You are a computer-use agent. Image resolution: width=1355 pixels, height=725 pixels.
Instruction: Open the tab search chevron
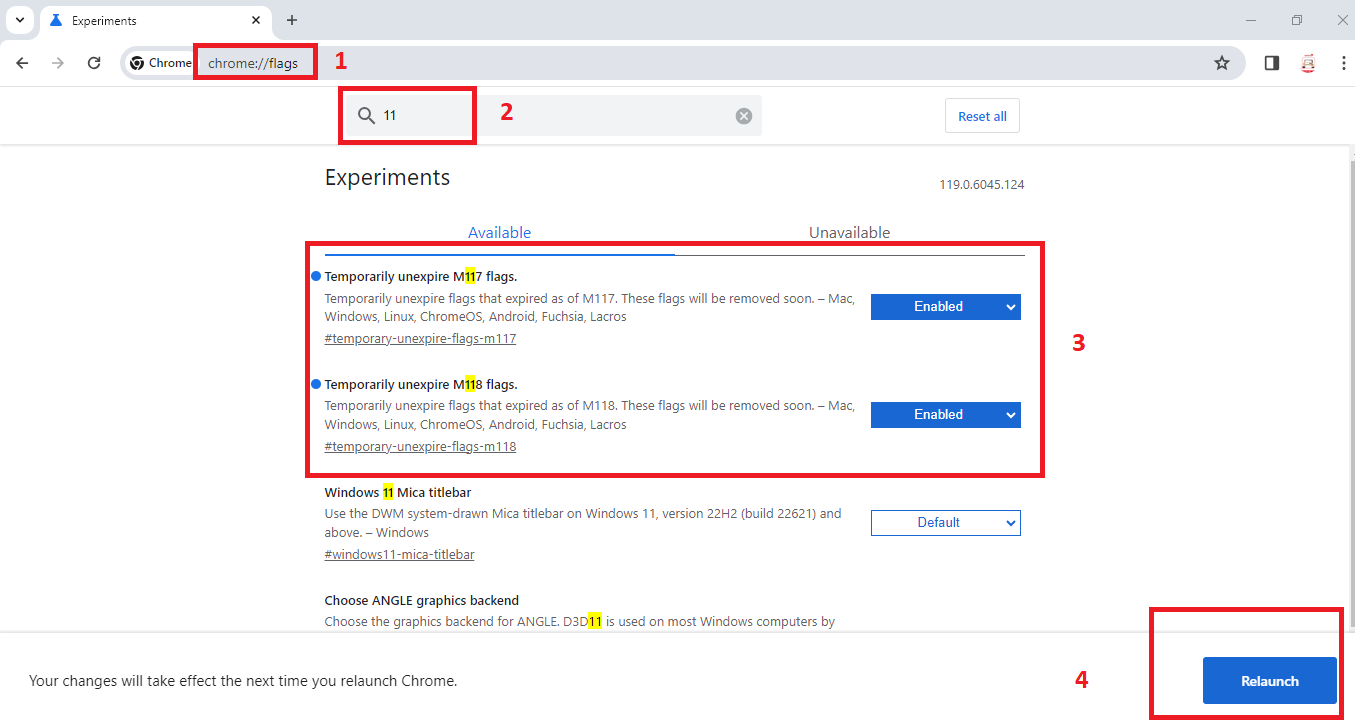pyautogui.click(x=19, y=20)
